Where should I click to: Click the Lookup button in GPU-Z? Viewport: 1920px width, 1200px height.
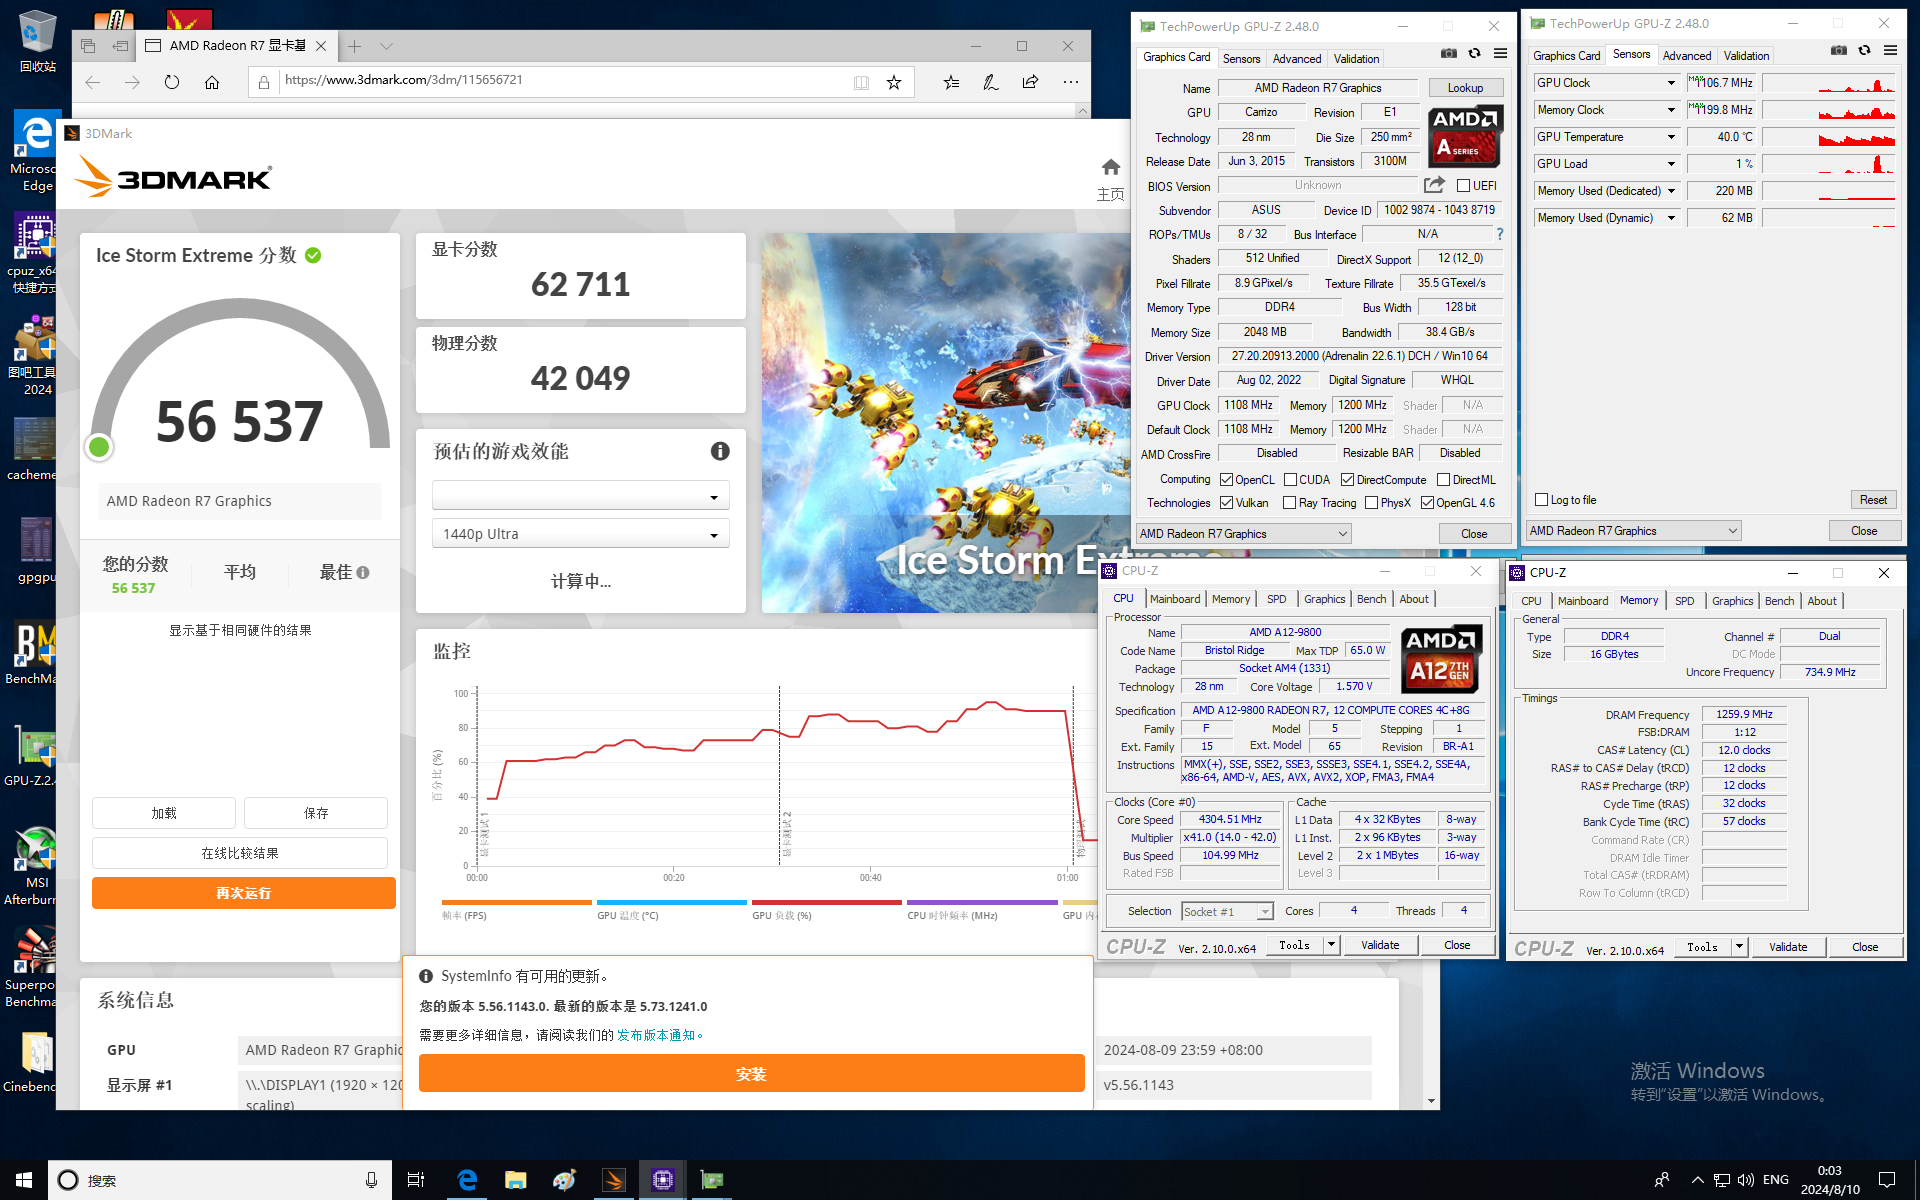(x=1465, y=88)
